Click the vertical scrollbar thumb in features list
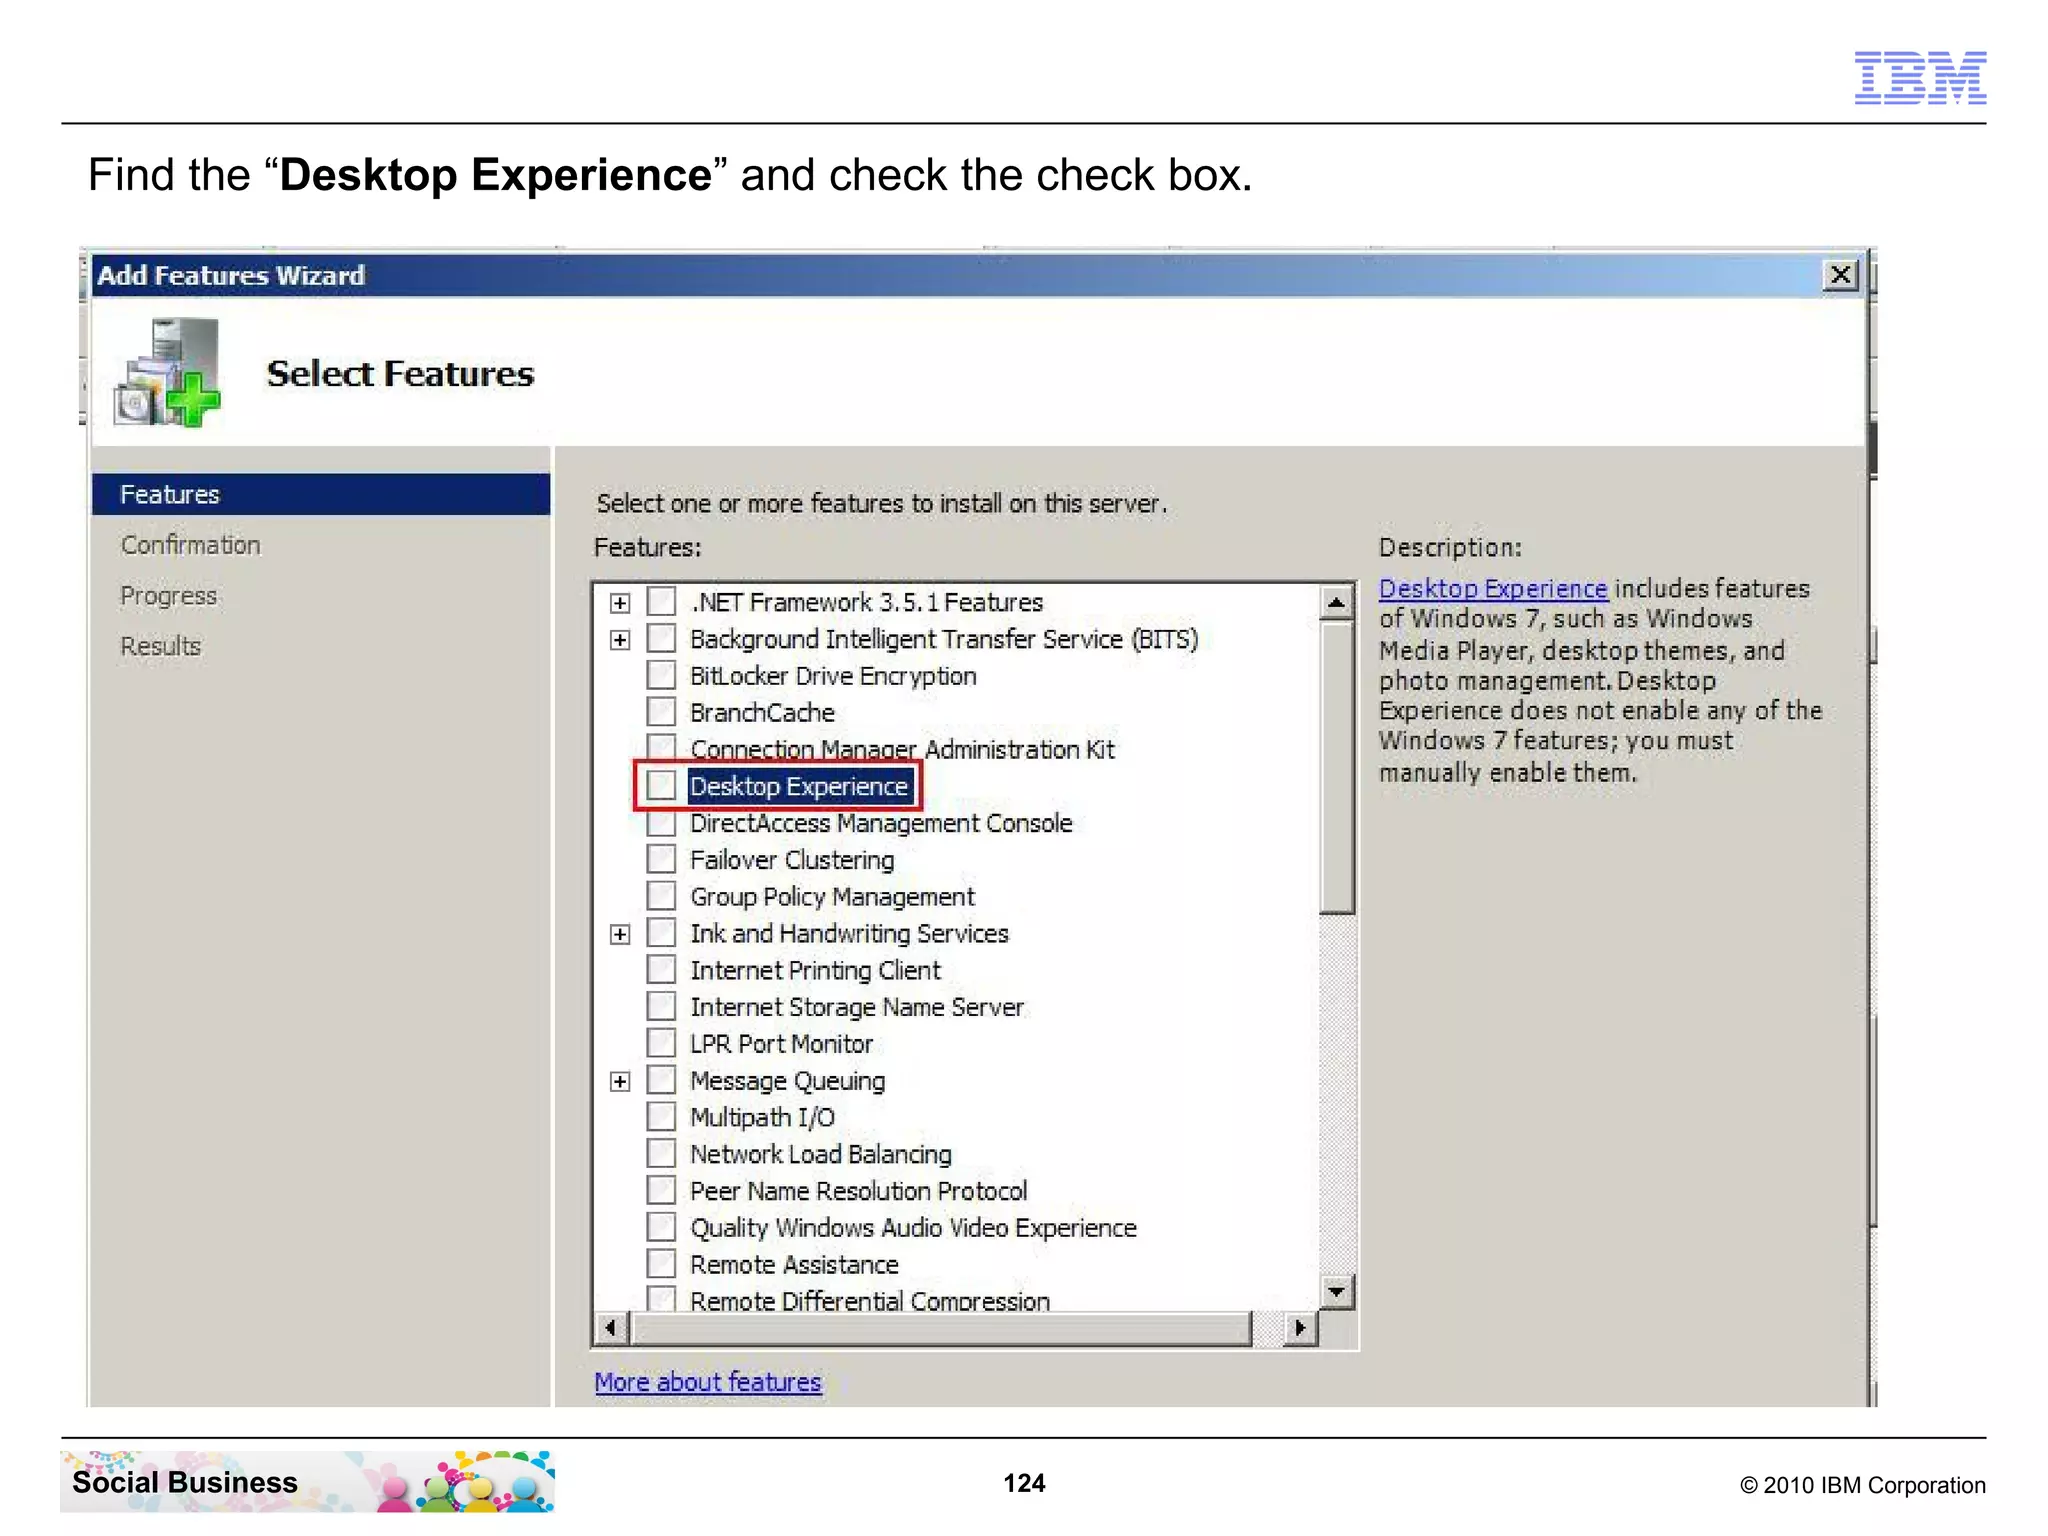The image size is (2048, 1536). click(x=1336, y=767)
